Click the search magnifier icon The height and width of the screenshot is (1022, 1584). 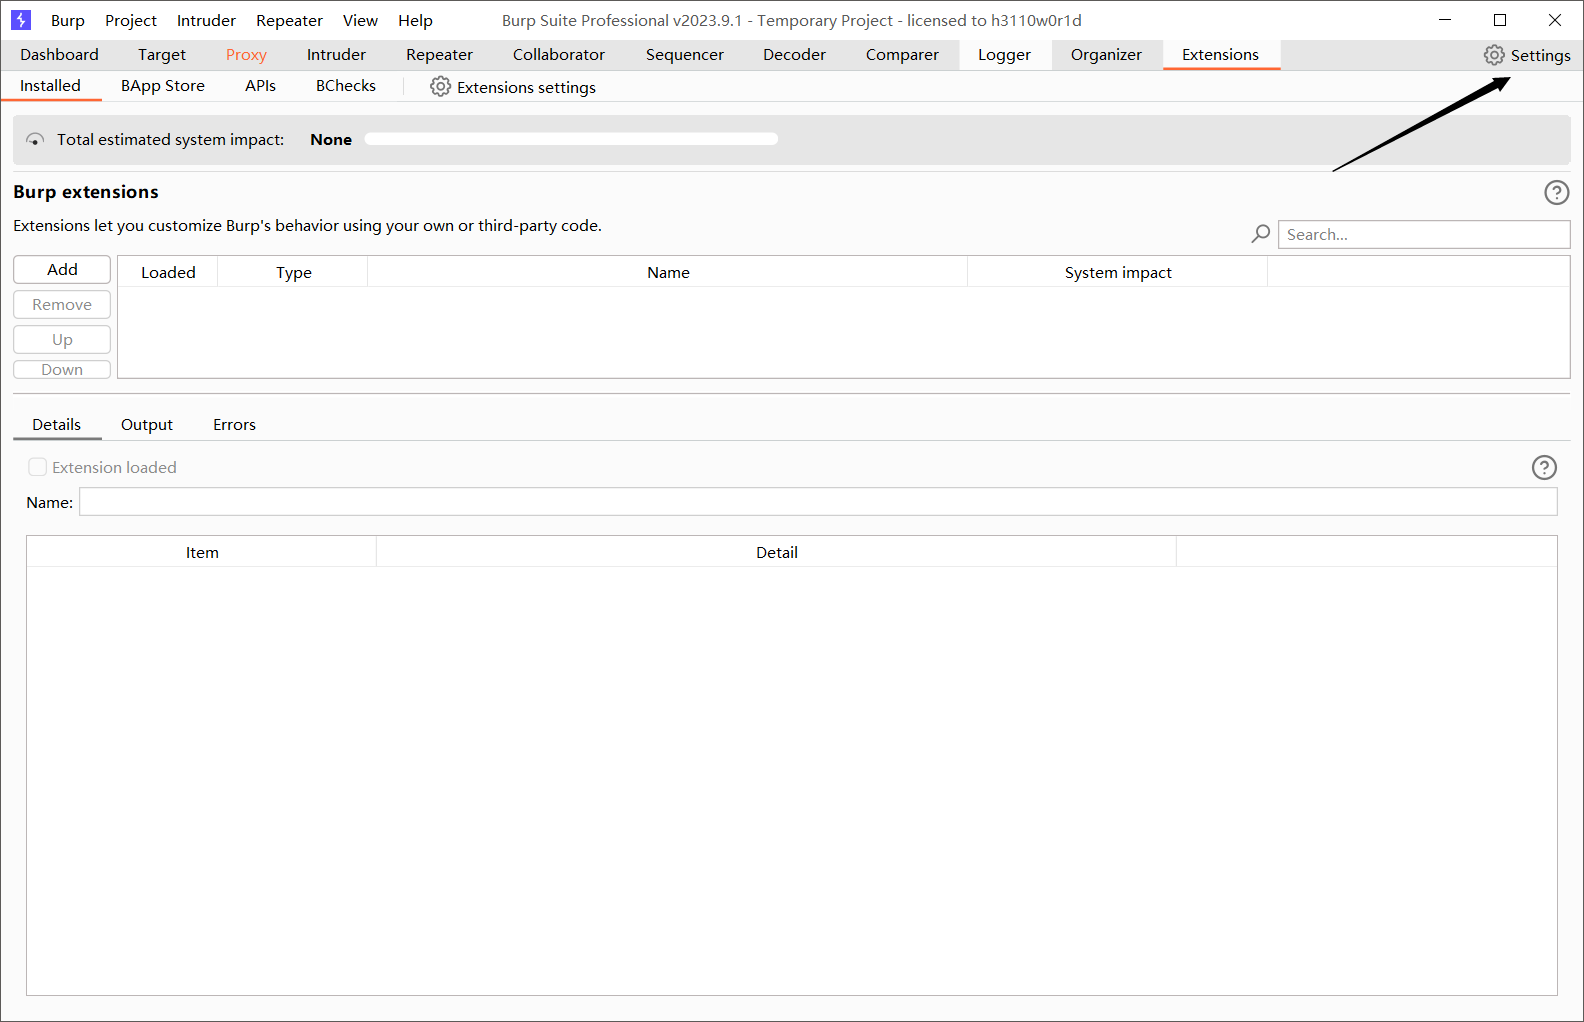[x=1261, y=234]
